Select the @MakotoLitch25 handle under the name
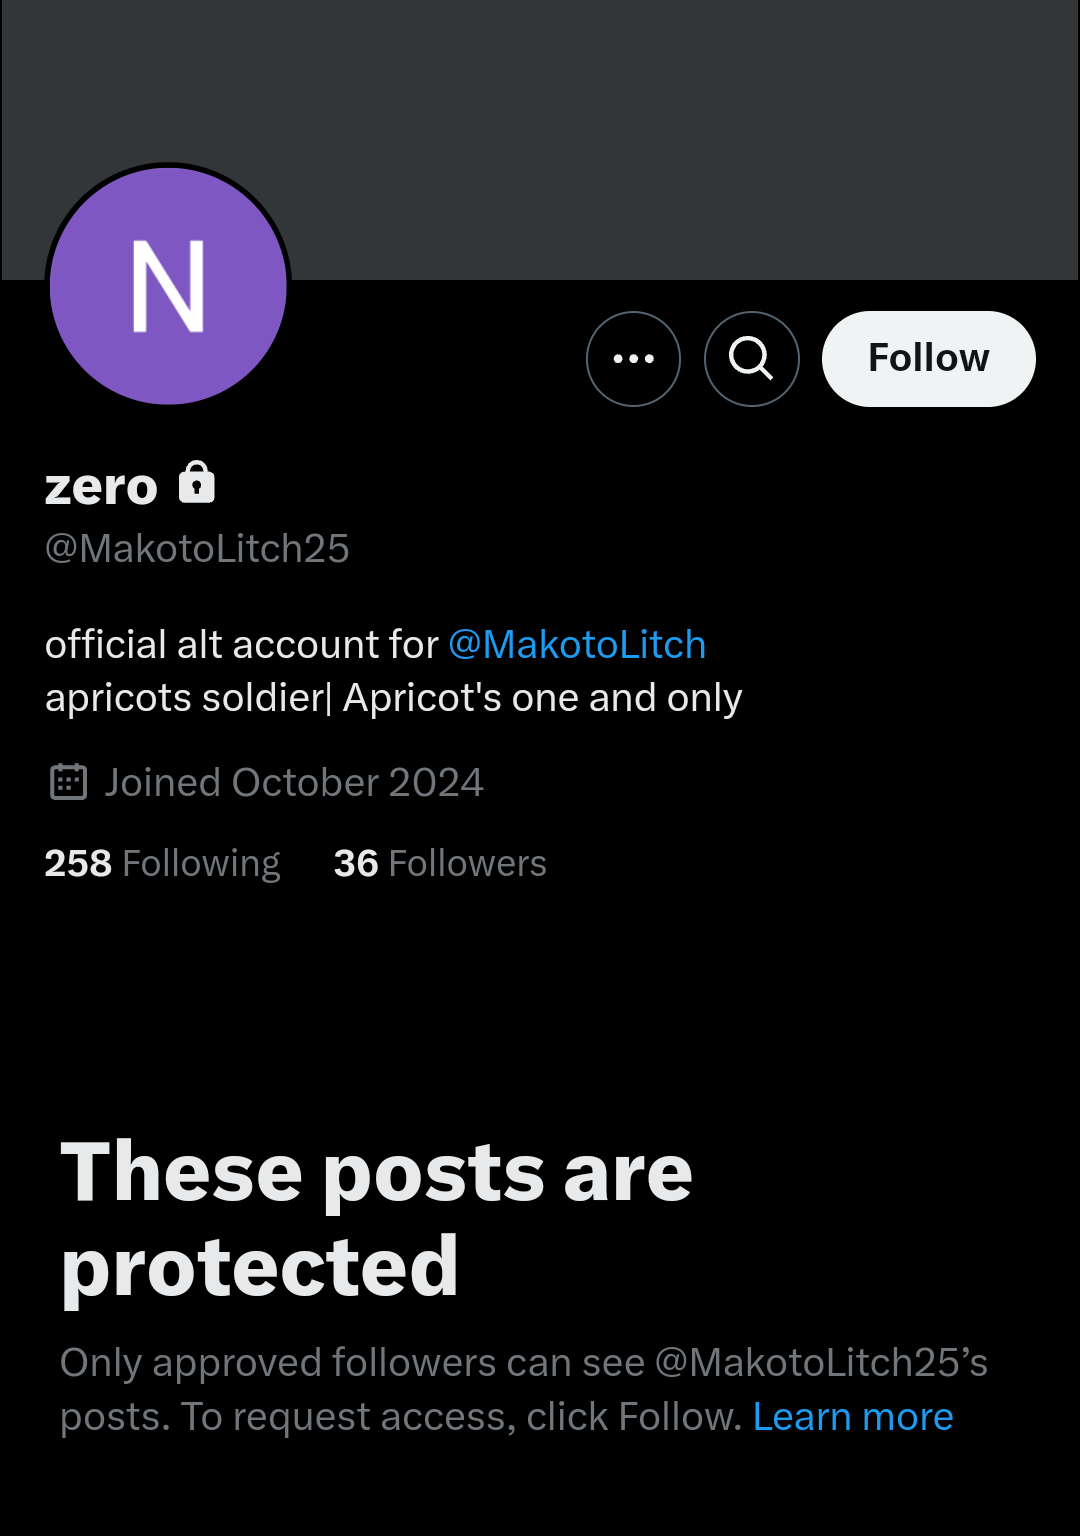Viewport: 1080px width, 1536px height. pos(197,549)
